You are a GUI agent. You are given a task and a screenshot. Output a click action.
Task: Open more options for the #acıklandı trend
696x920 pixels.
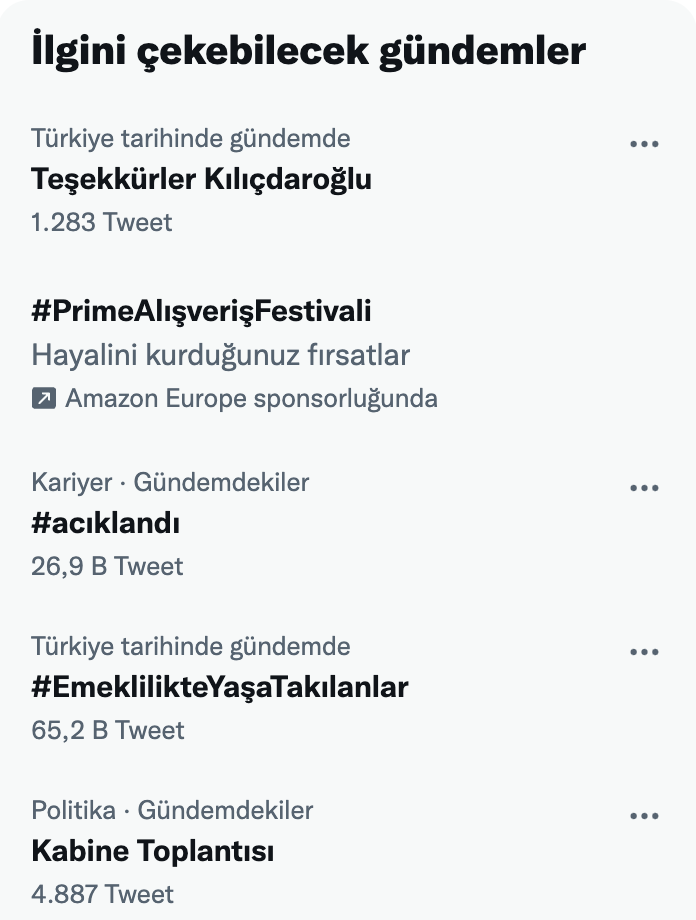coord(646,487)
